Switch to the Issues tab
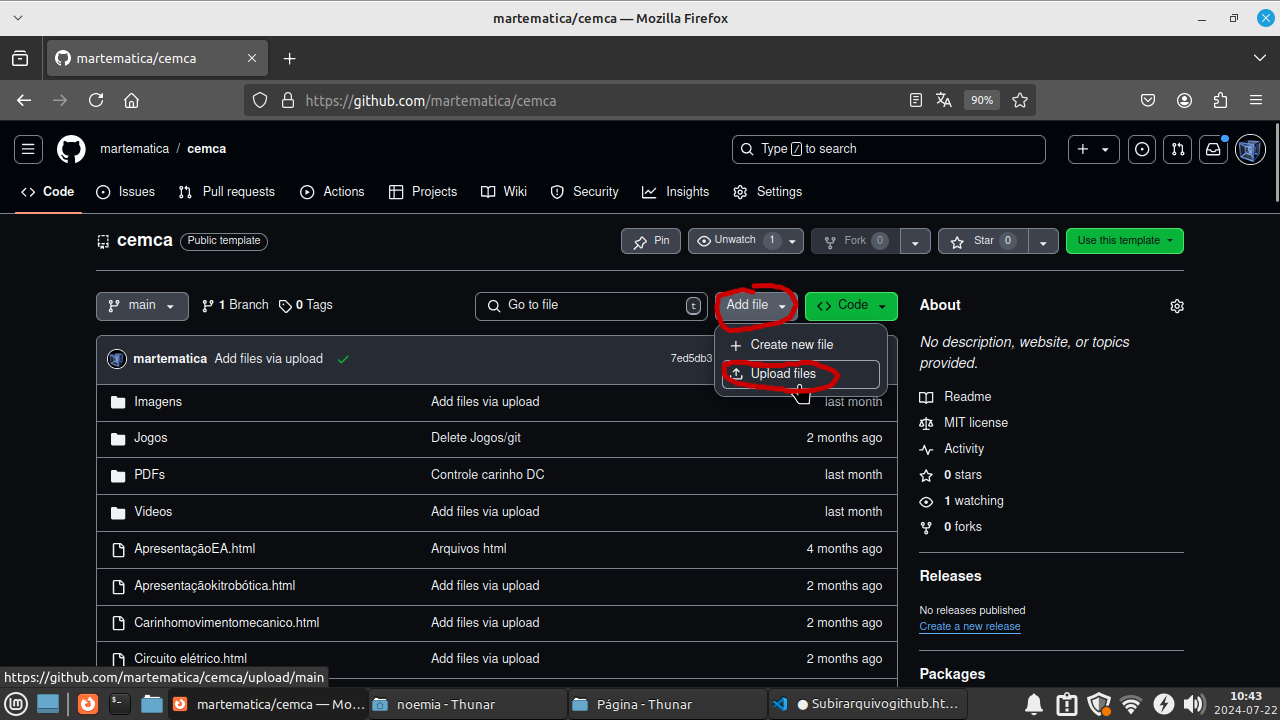1280x720 pixels. tap(125, 192)
